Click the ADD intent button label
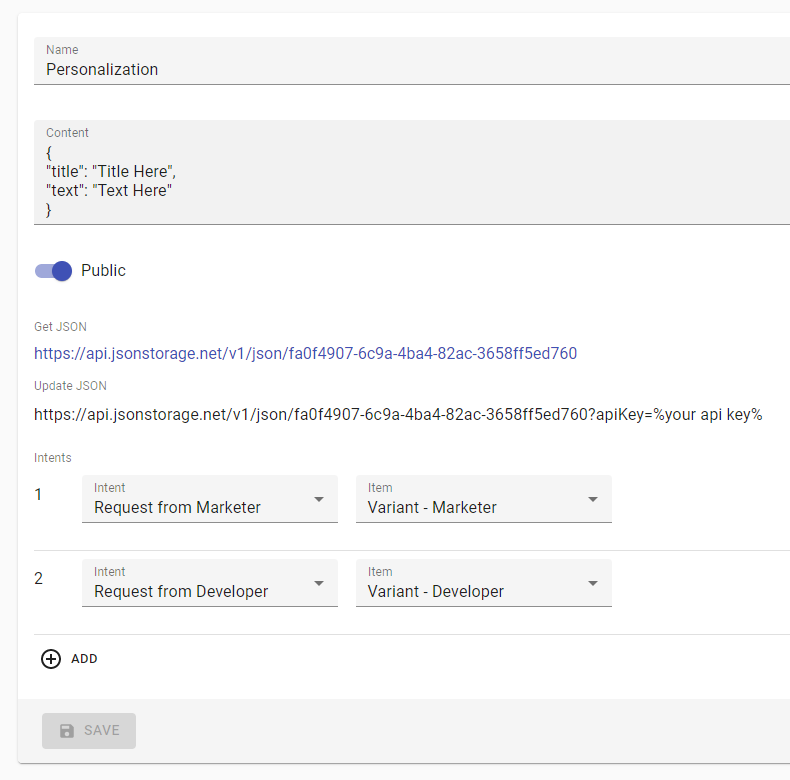This screenshot has width=790, height=780. pyautogui.click(x=84, y=659)
